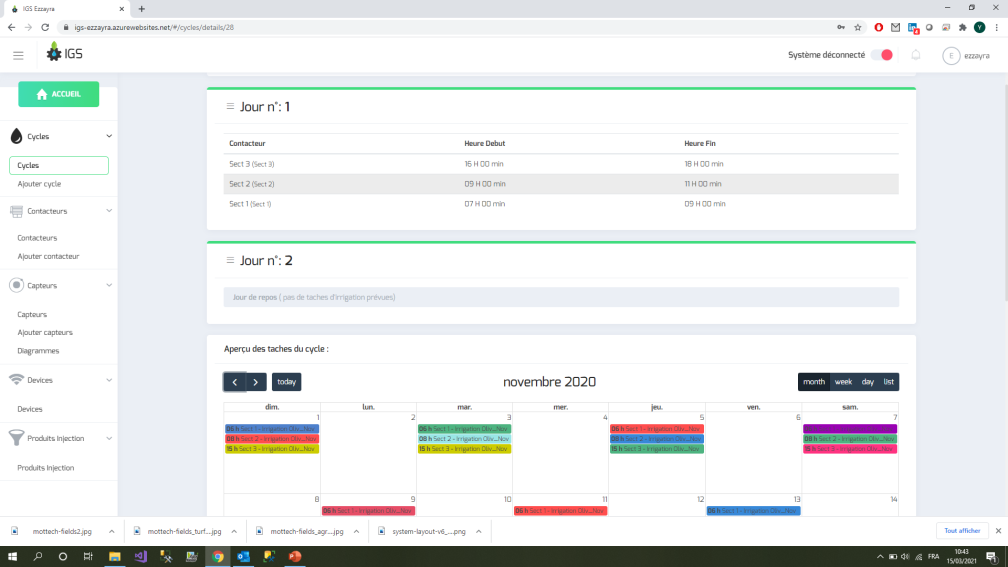This screenshot has height=567, width=1008.
Task: Click the ACCUEIL home button
Action: [x=58, y=94]
